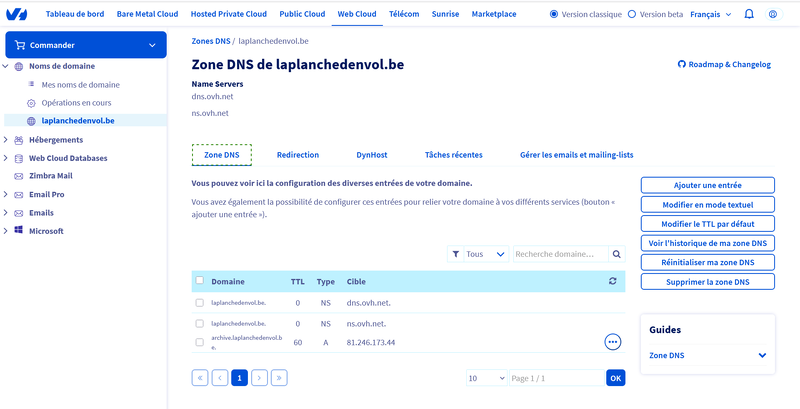The height and width of the screenshot is (409, 800).
Task: Check the box for the ns.ovh.net. NS row
Action: [200, 323]
